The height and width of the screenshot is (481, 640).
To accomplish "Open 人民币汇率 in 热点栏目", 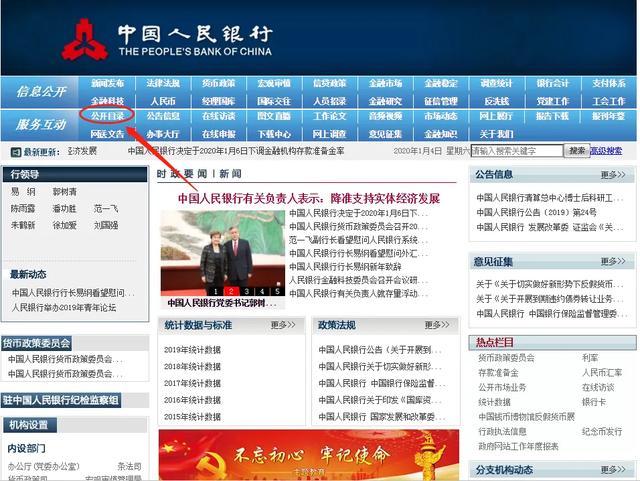I will click(602, 373).
